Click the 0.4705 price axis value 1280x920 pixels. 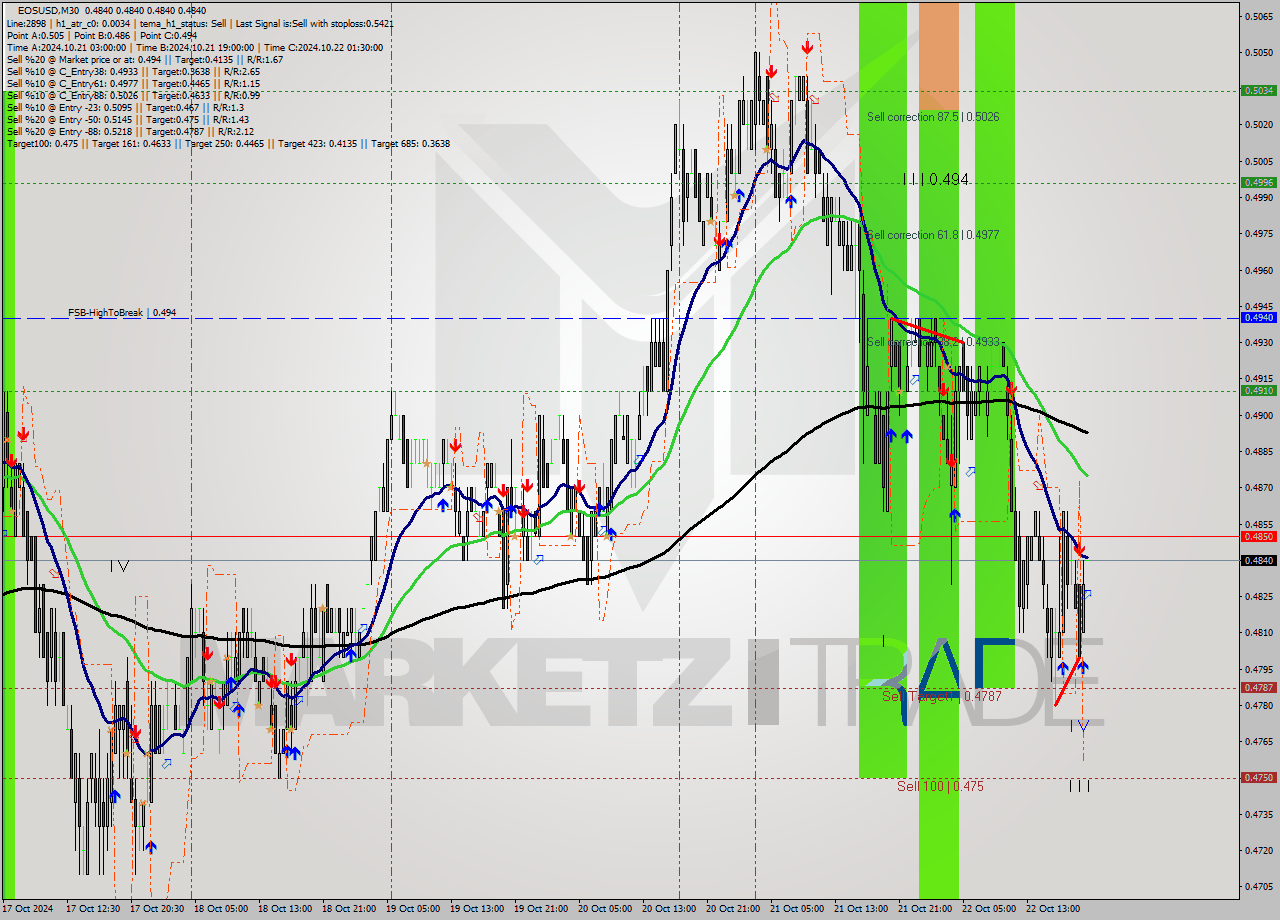click(1259, 886)
